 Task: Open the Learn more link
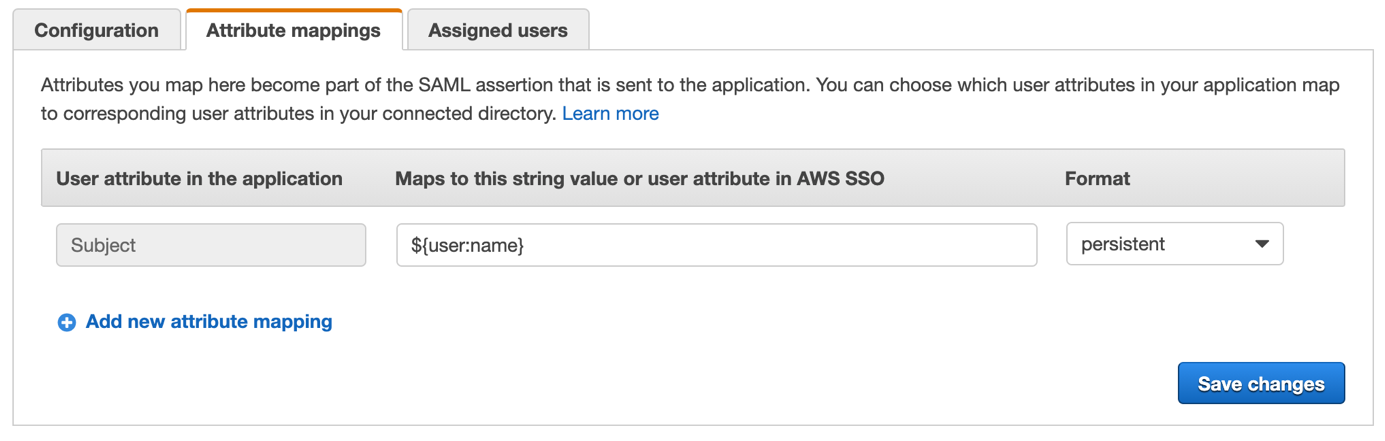(610, 113)
